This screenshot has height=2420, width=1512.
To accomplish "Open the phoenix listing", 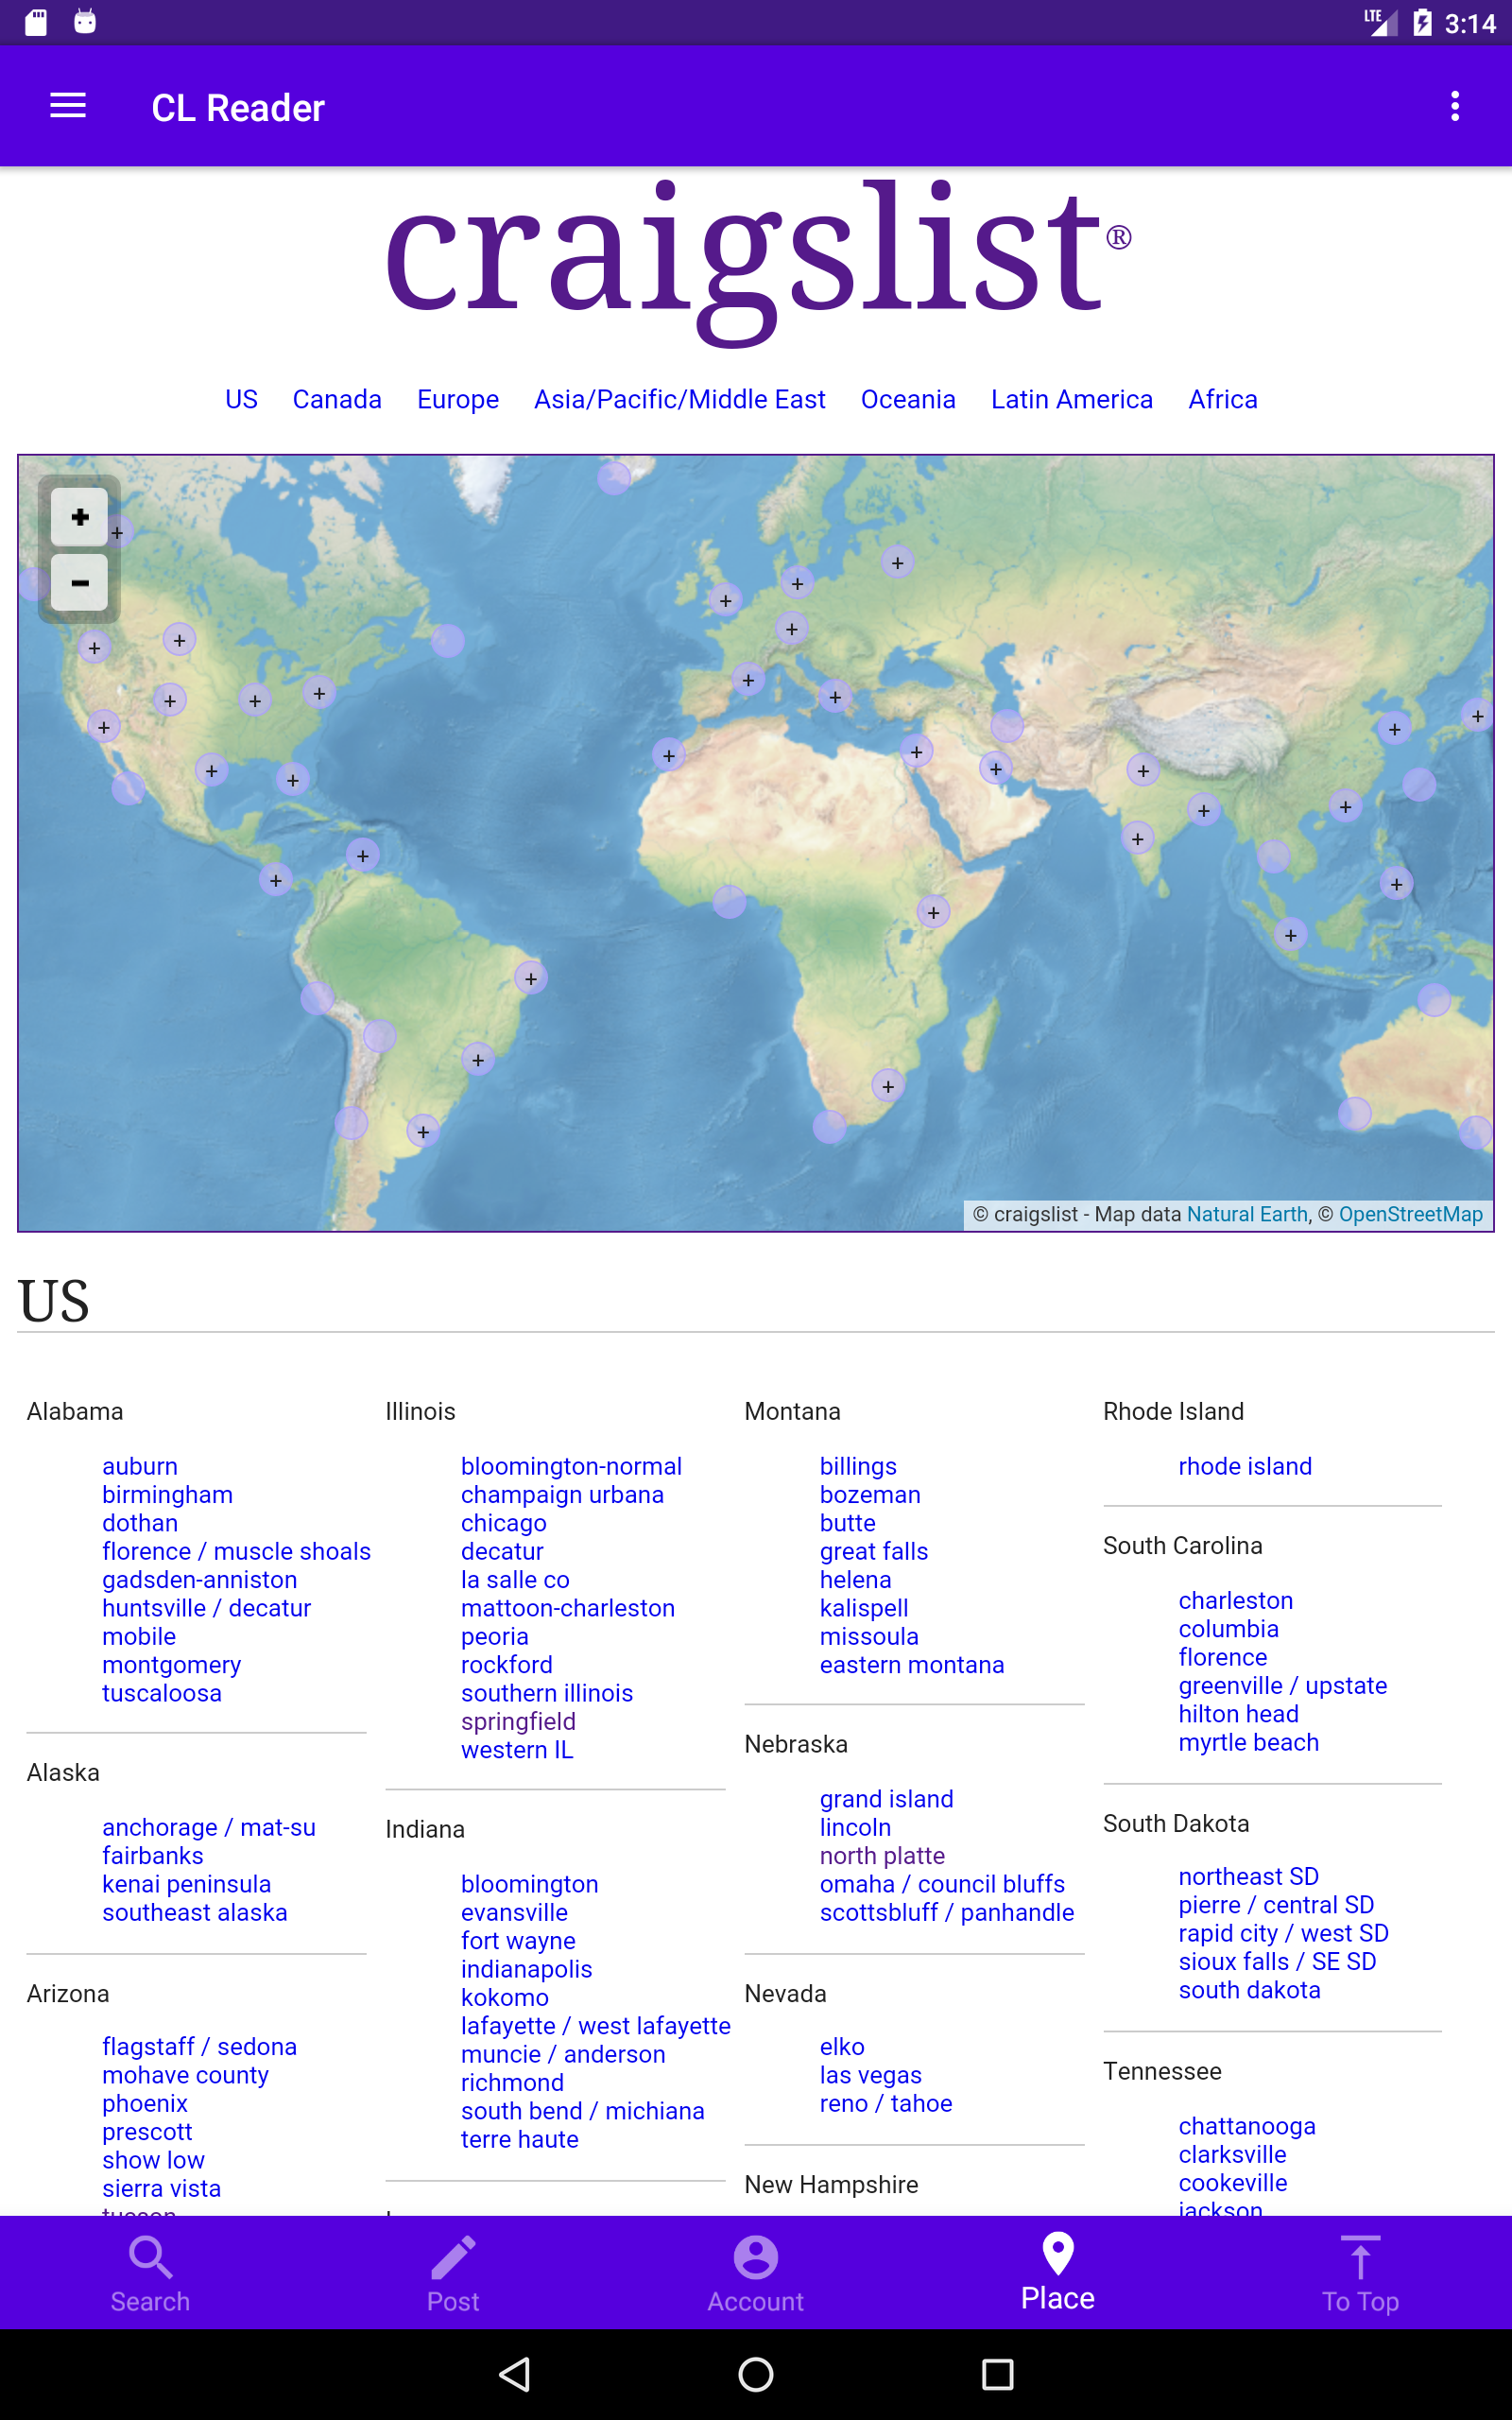I will click(145, 2103).
